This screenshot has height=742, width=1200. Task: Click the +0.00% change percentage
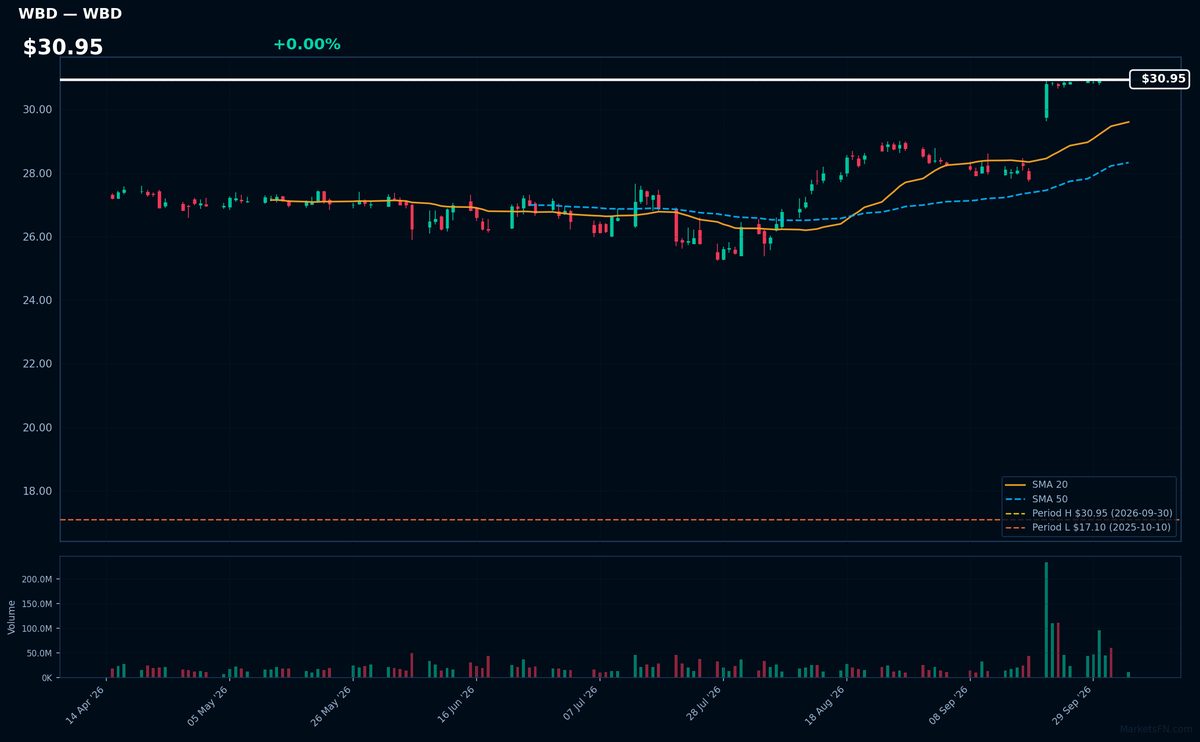coord(306,44)
